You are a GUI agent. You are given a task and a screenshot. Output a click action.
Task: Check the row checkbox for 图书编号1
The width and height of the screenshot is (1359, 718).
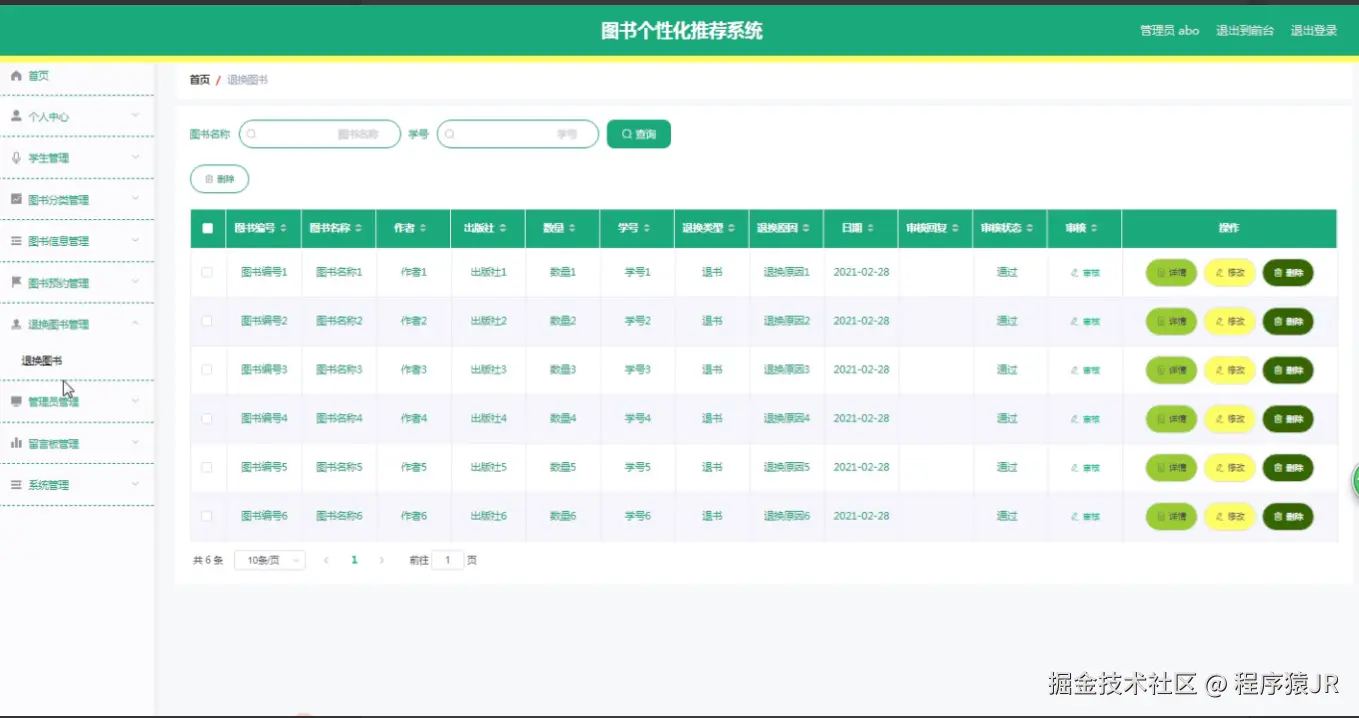point(207,272)
